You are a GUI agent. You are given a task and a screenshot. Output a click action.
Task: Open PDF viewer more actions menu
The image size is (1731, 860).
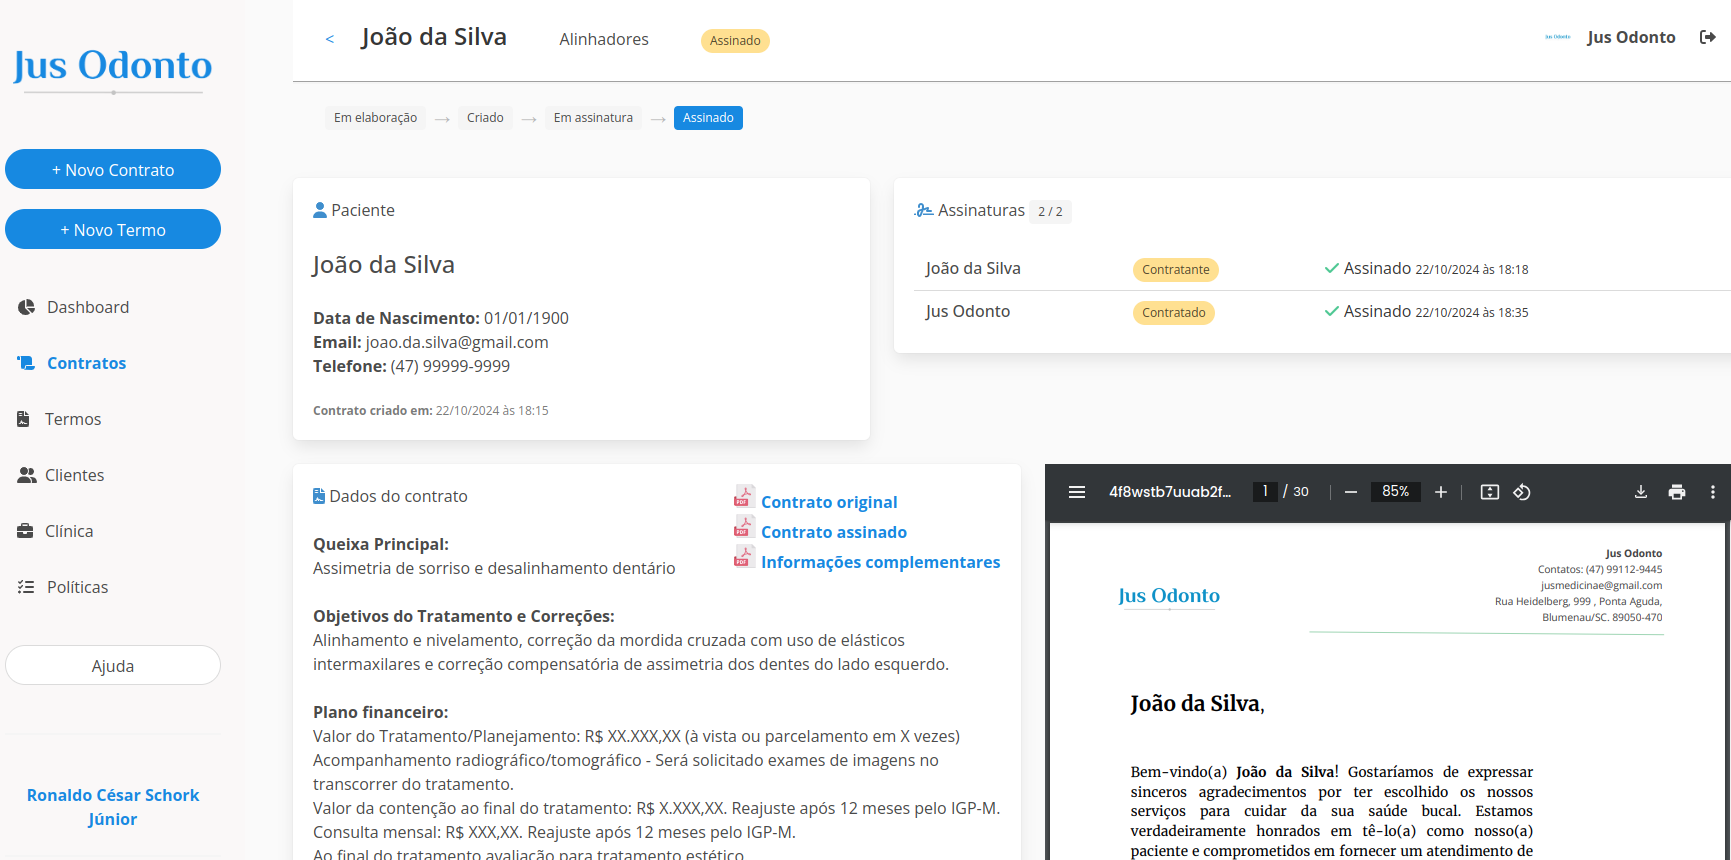coord(1712,492)
